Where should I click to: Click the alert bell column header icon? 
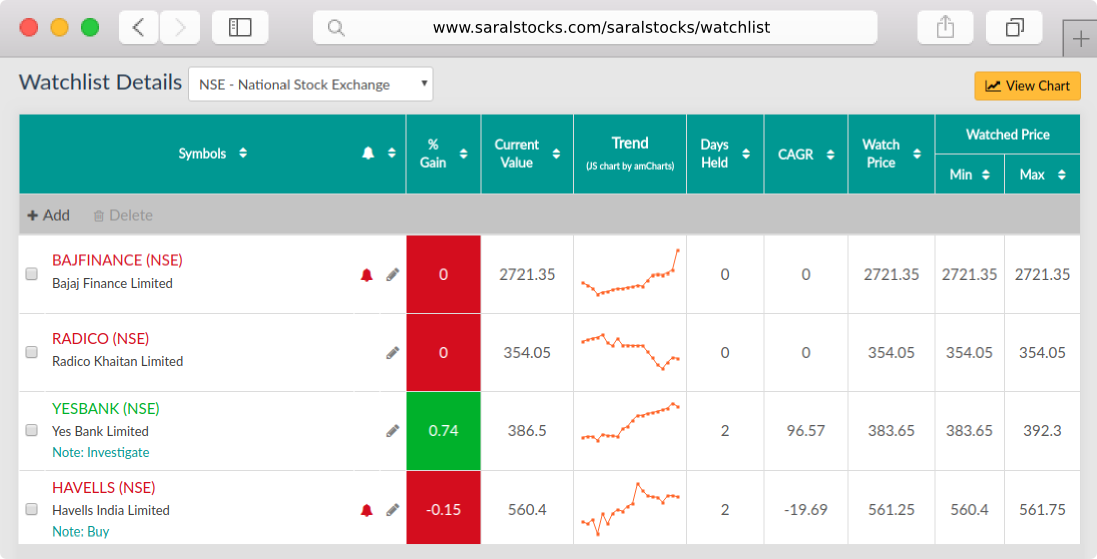(368, 153)
